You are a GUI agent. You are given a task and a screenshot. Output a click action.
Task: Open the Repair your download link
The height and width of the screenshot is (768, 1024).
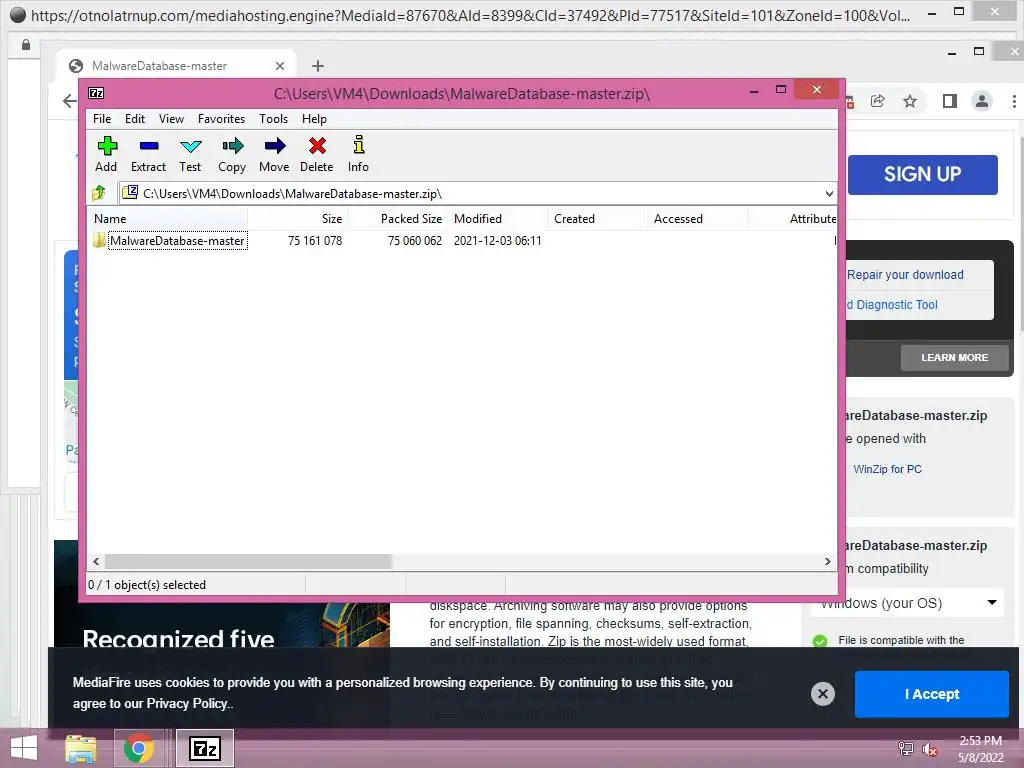coord(905,274)
